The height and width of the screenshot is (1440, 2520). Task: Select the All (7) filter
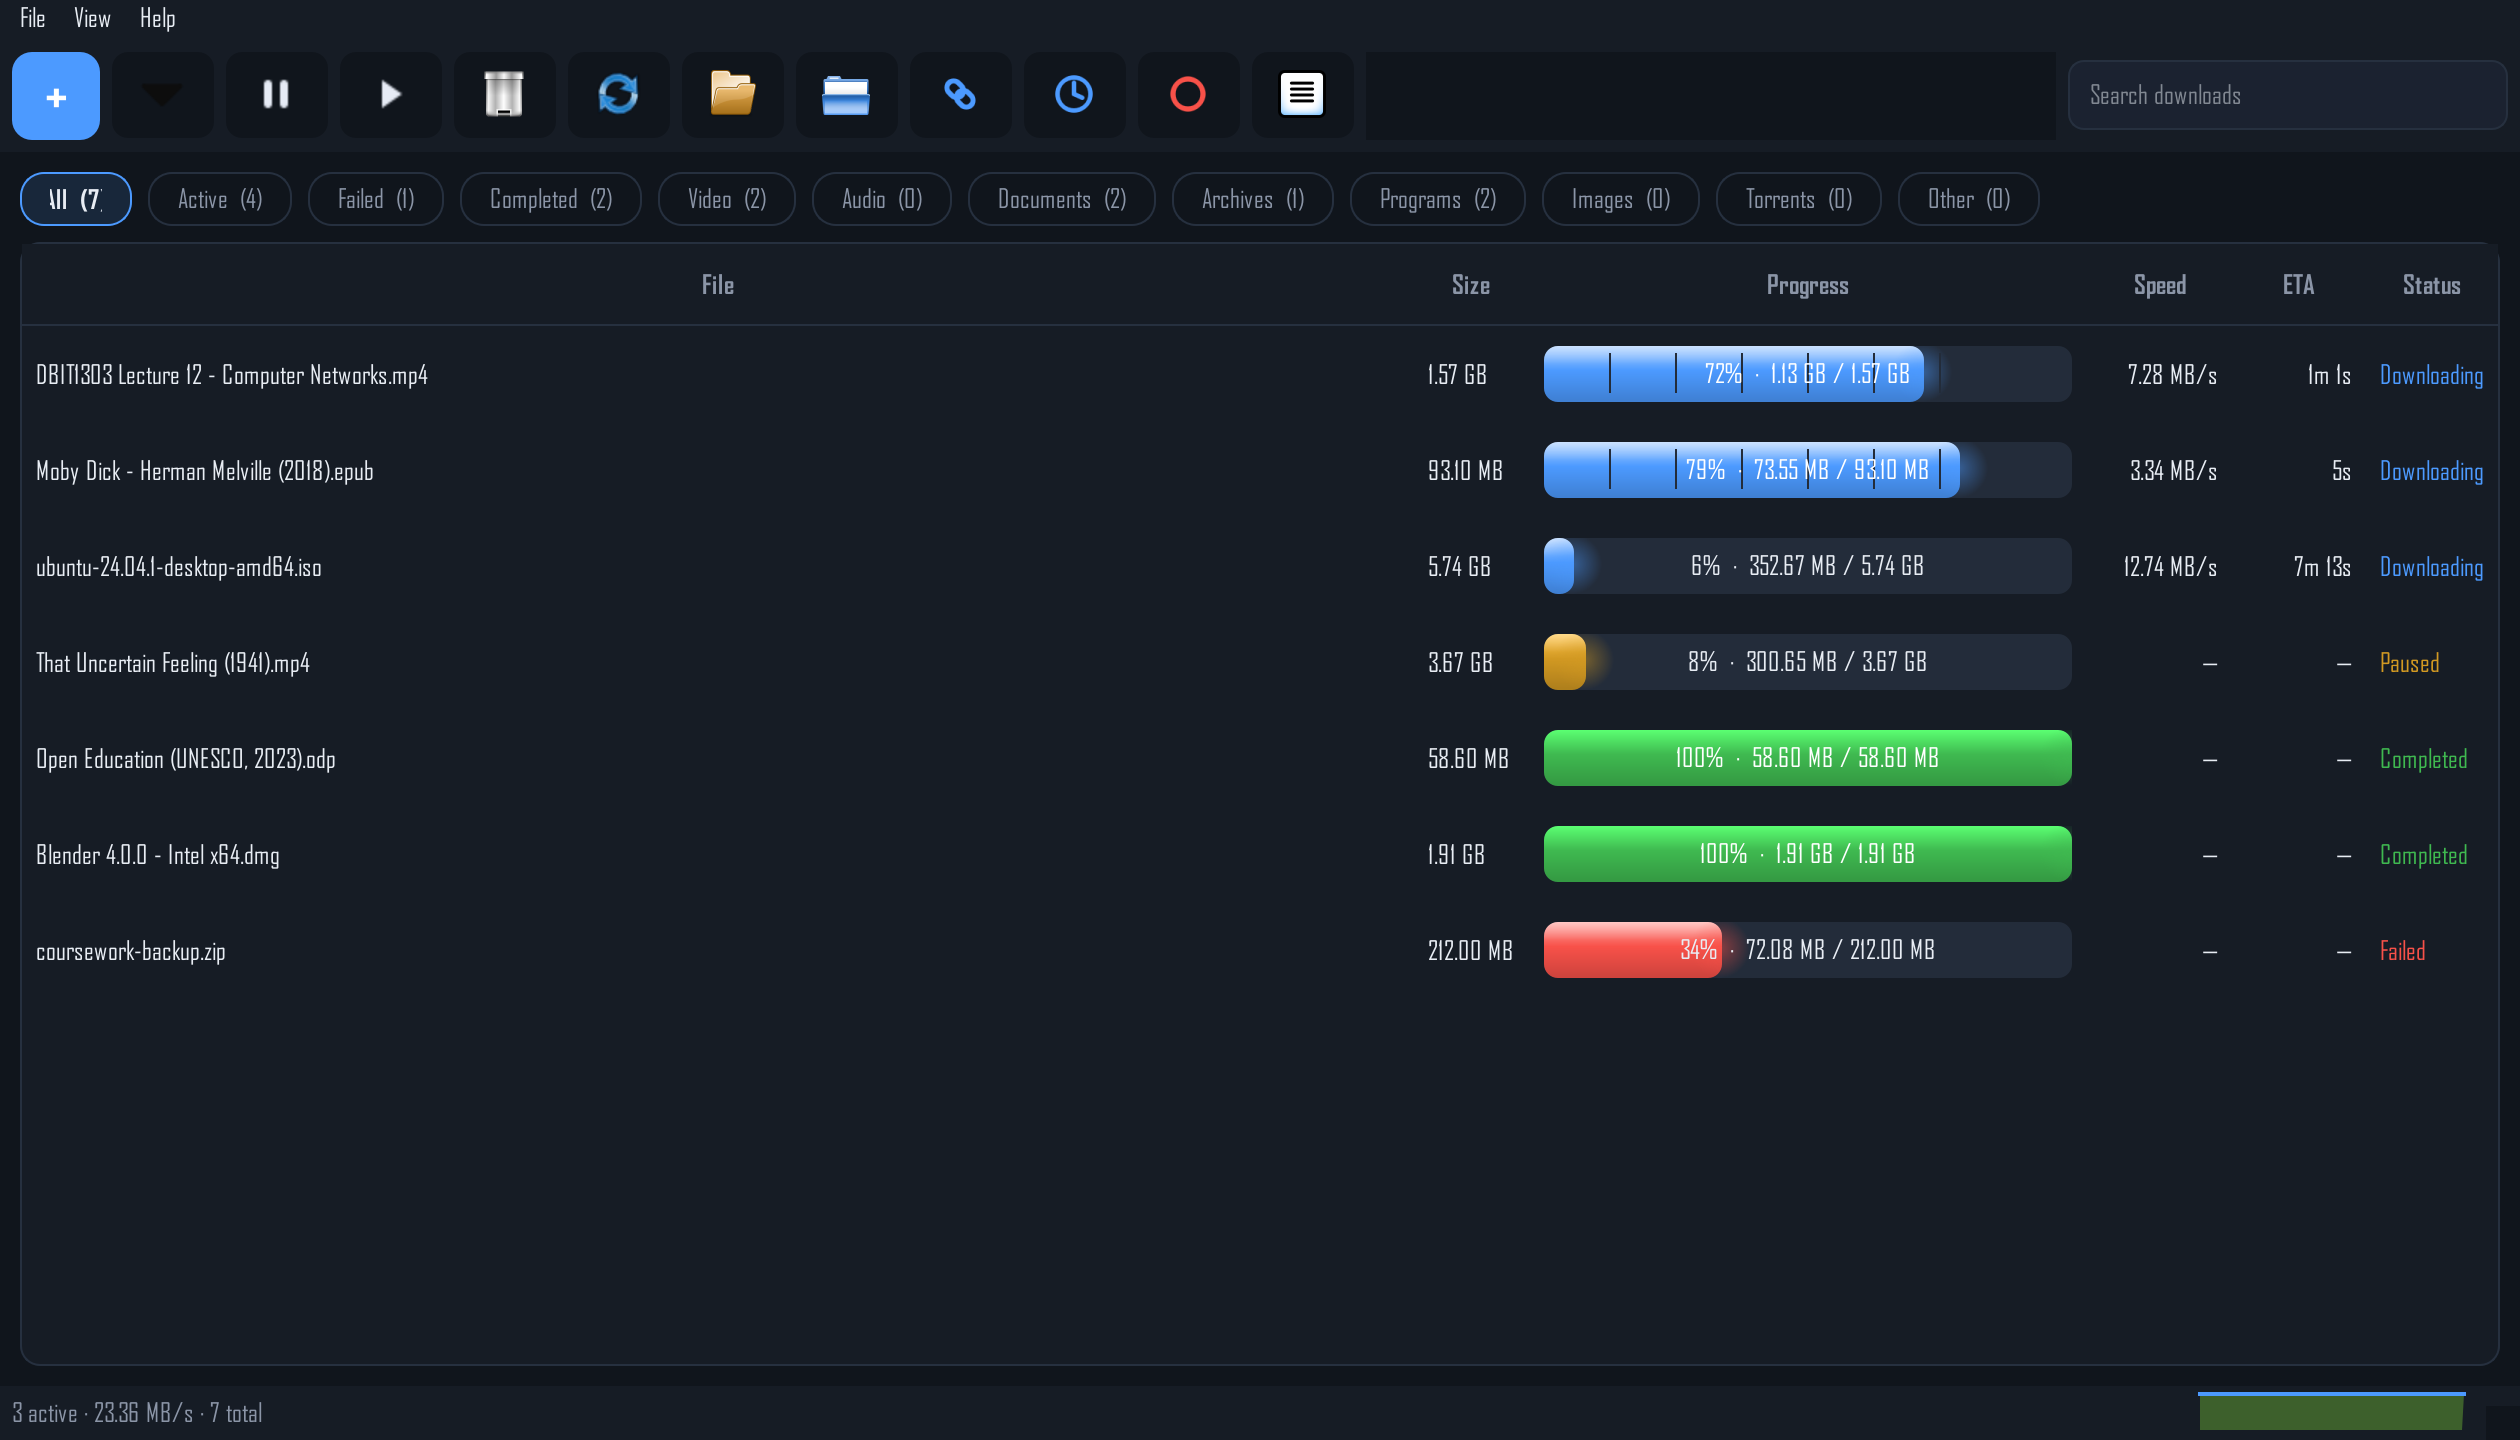click(76, 199)
